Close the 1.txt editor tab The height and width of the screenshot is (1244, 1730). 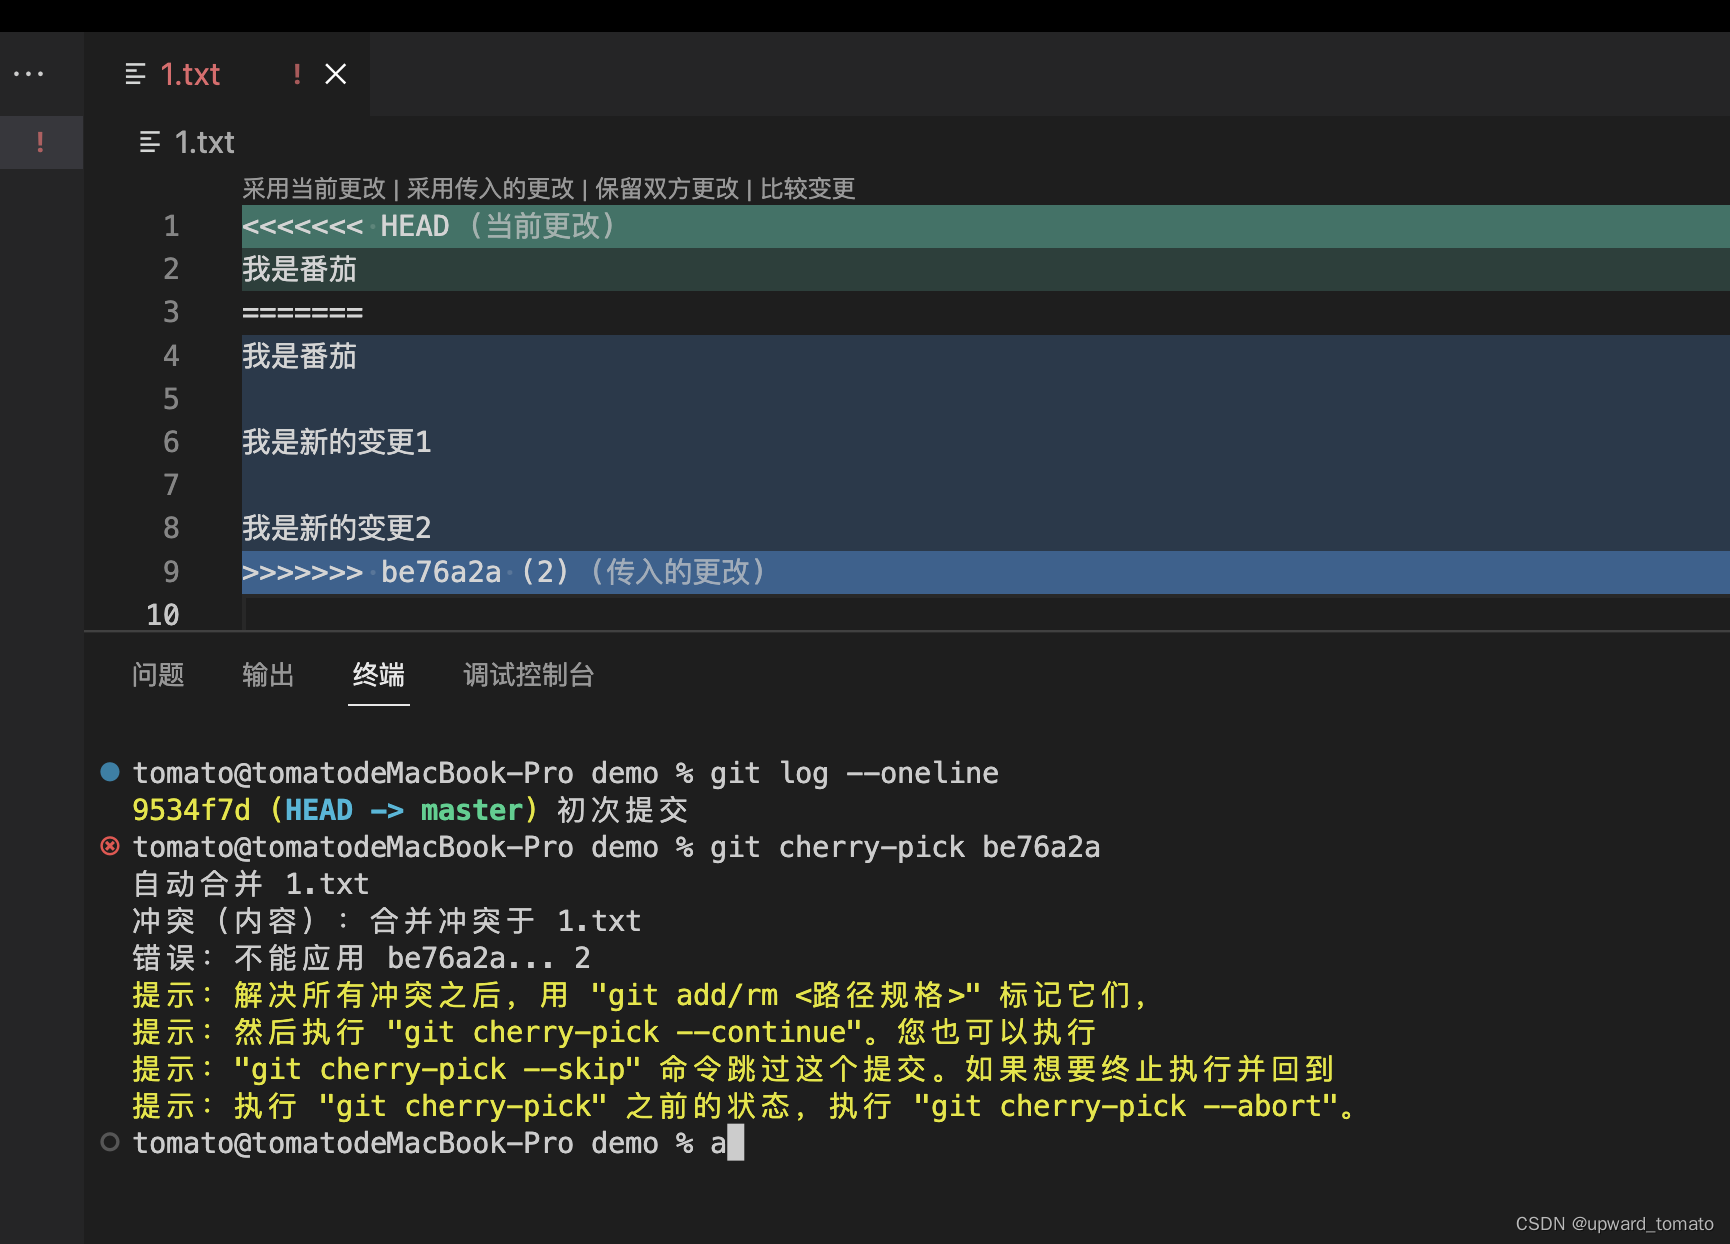[x=336, y=74]
